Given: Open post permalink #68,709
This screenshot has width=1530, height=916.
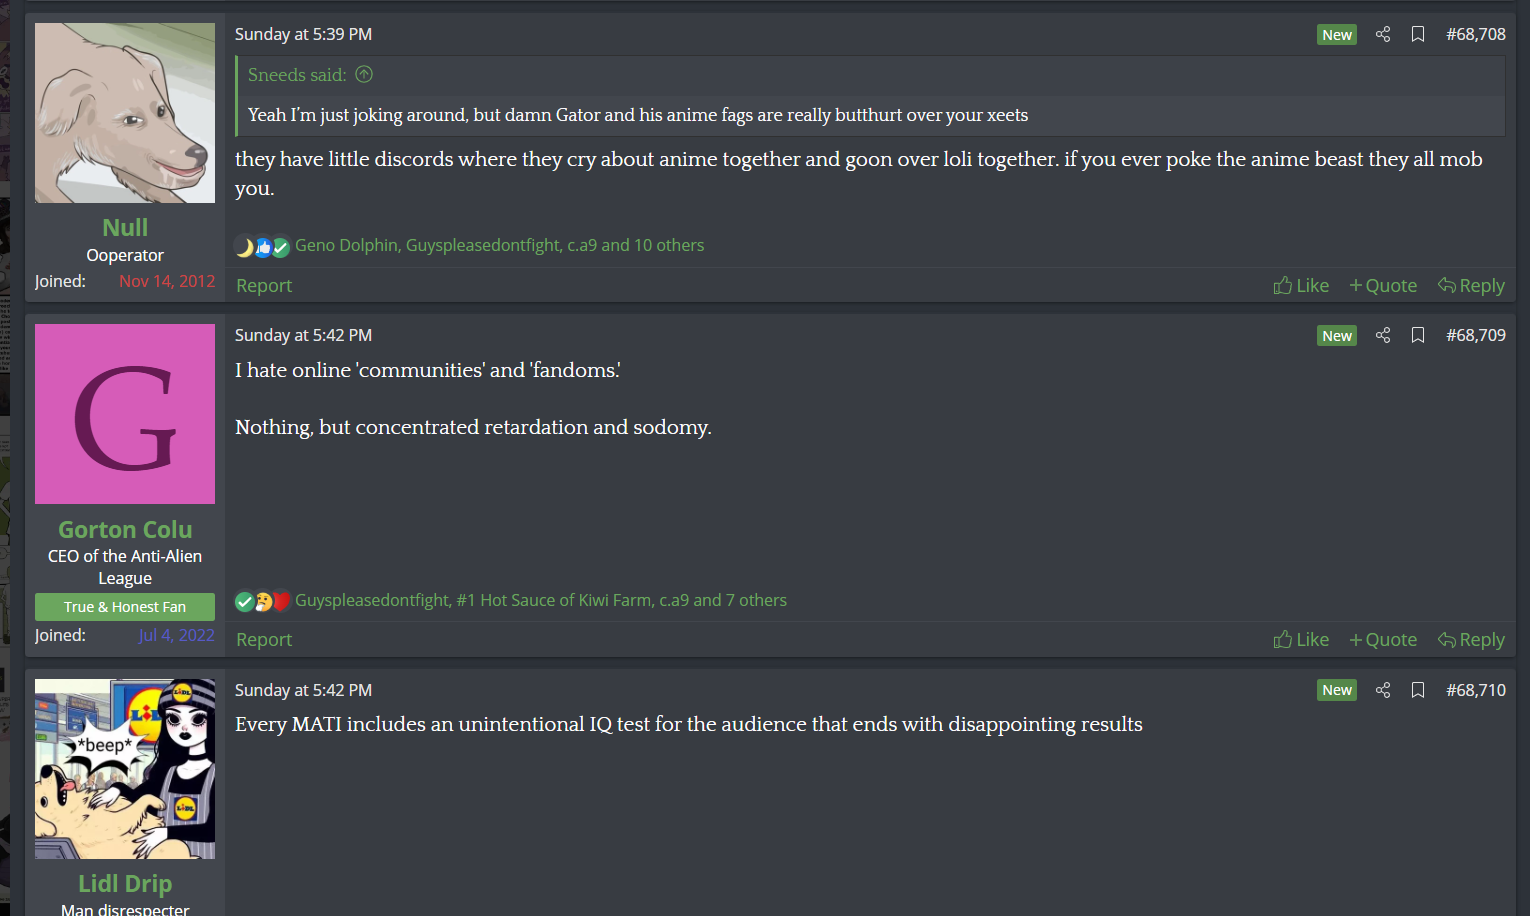Looking at the screenshot, I should tap(1475, 335).
